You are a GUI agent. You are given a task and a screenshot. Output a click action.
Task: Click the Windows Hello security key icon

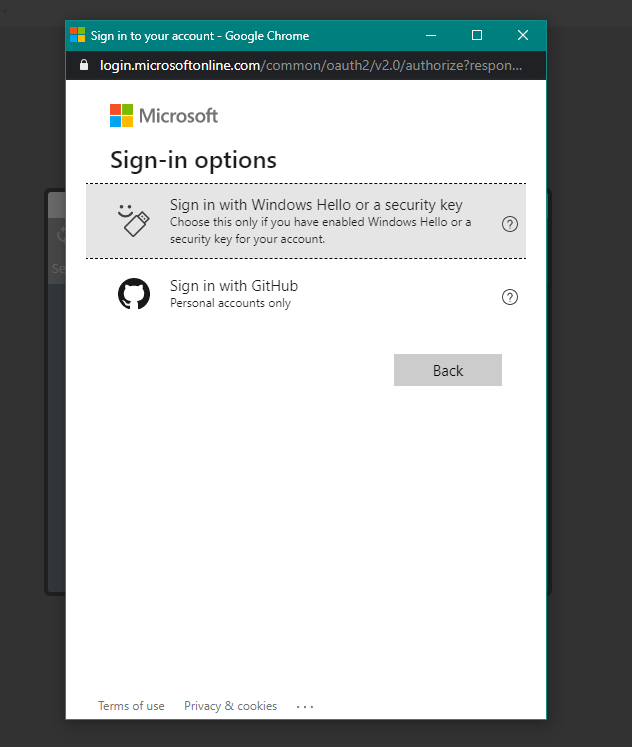click(133, 221)
